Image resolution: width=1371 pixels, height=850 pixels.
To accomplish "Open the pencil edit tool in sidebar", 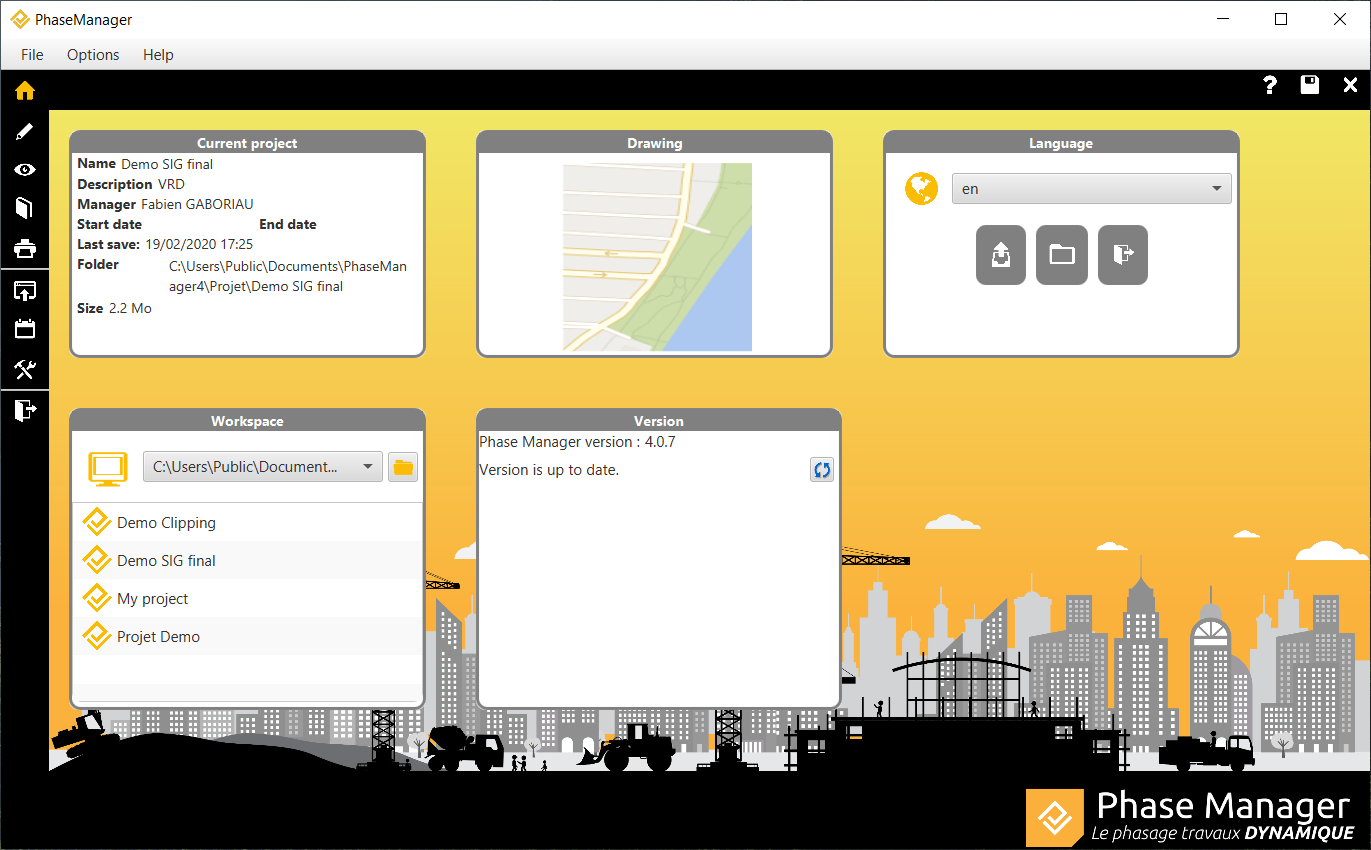I will tap(24, 131).
